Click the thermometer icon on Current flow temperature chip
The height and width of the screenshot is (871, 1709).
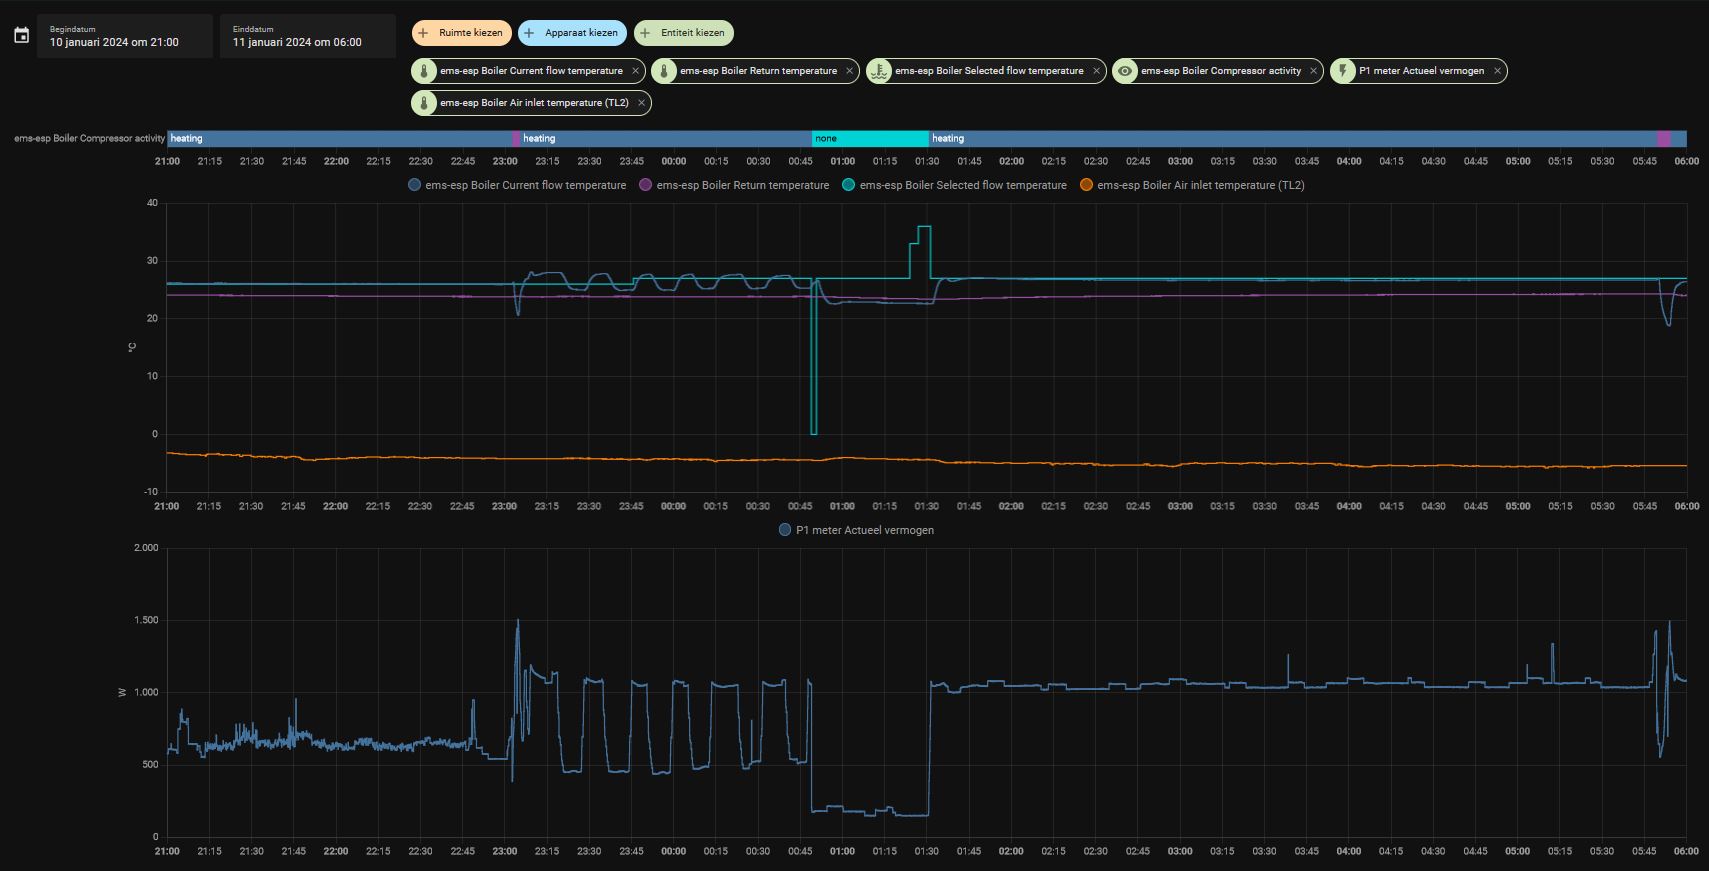tap(424, 71)
